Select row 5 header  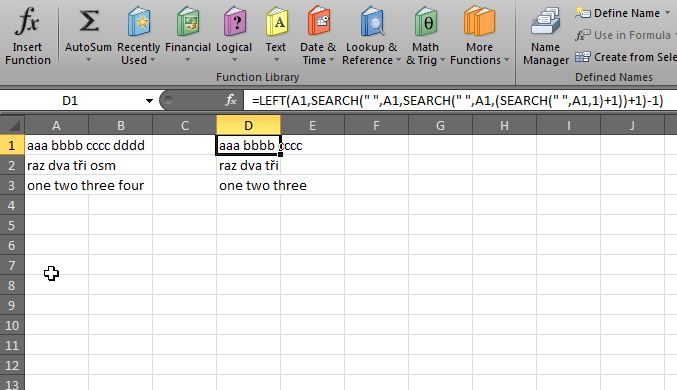(x=12, y=225)
